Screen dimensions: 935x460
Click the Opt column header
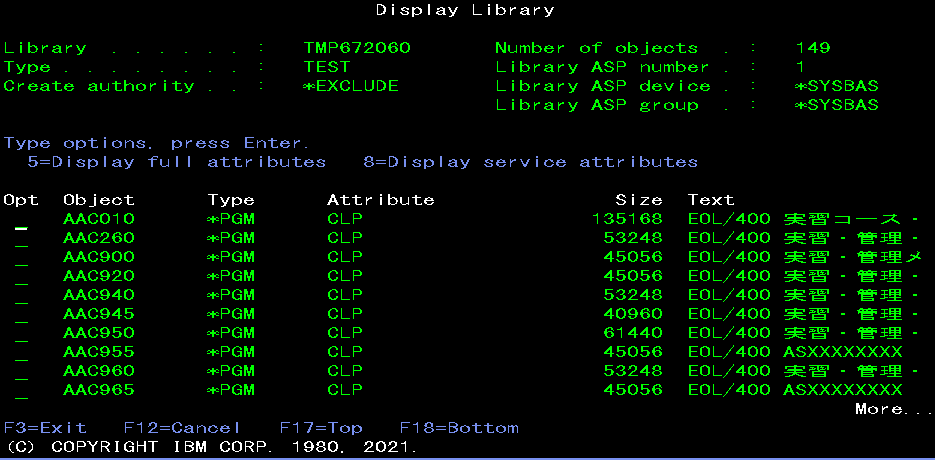(x=21, y=200)
